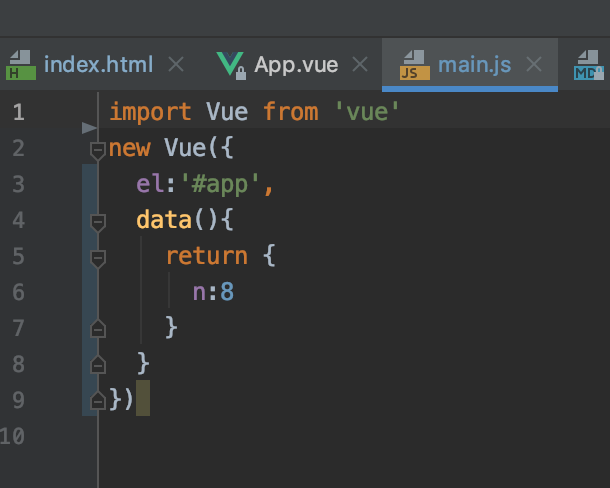Click the Vue logo icon on App.vue tab
Screen dimensions: 610x488
(231, 65)
